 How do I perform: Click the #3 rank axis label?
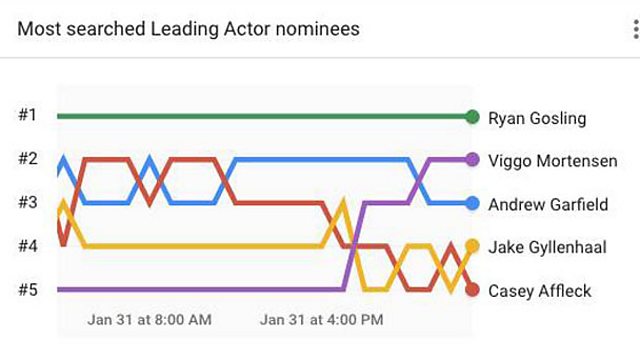point(28,202)
